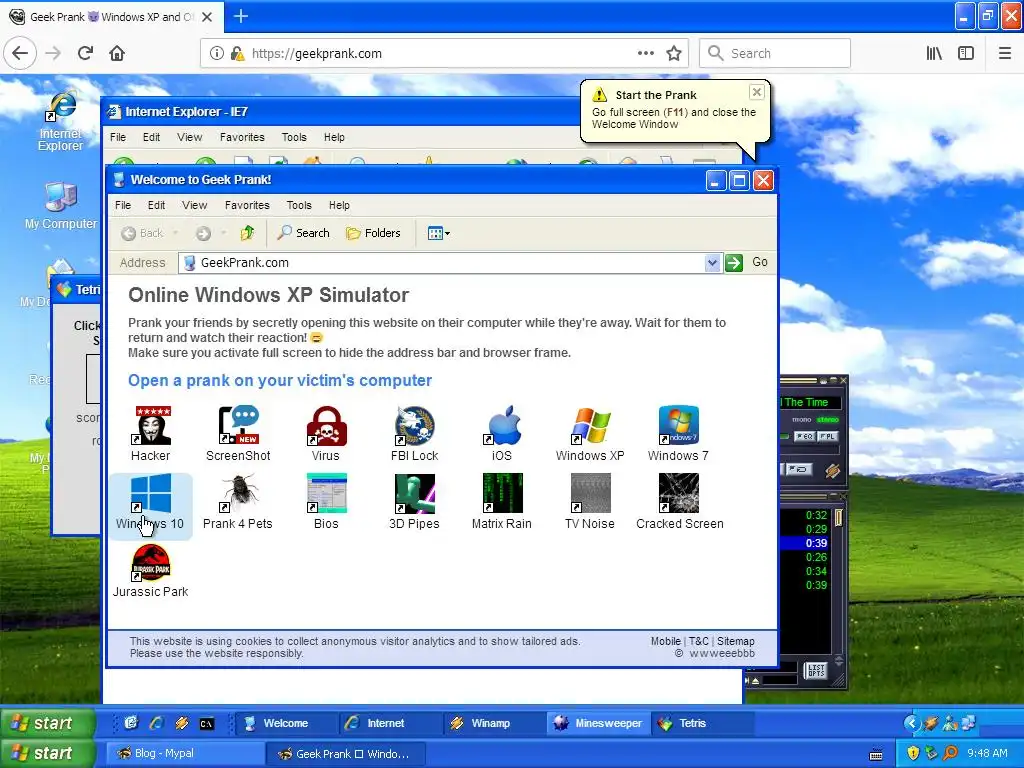Click the Back button in Geek Prank toolbar
The image size is (1024, 768).
coord(142,233)
